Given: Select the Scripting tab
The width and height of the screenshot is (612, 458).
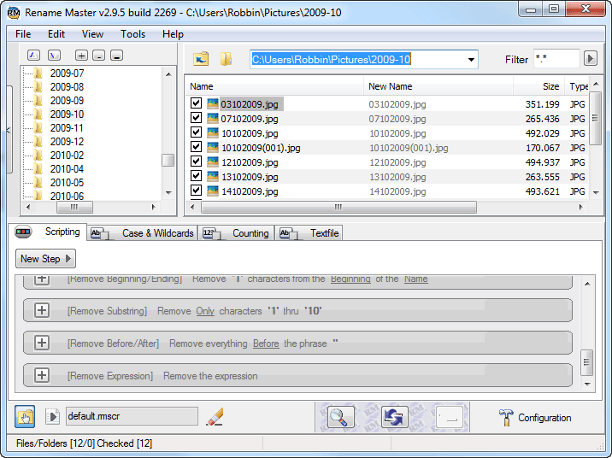Looking at the screenshot, I should [x=48, y=232].
